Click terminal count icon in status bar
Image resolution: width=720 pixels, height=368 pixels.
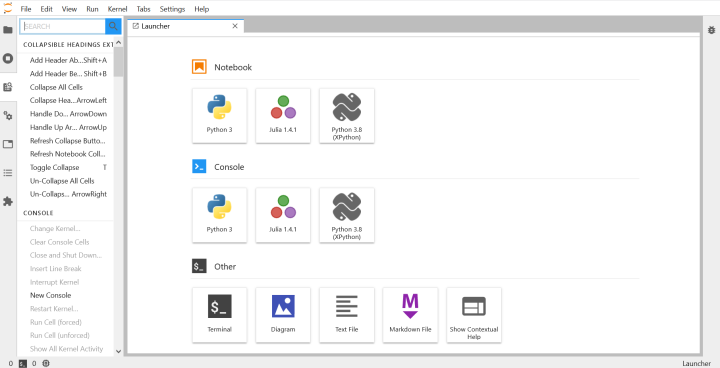[x=23, y=363]
